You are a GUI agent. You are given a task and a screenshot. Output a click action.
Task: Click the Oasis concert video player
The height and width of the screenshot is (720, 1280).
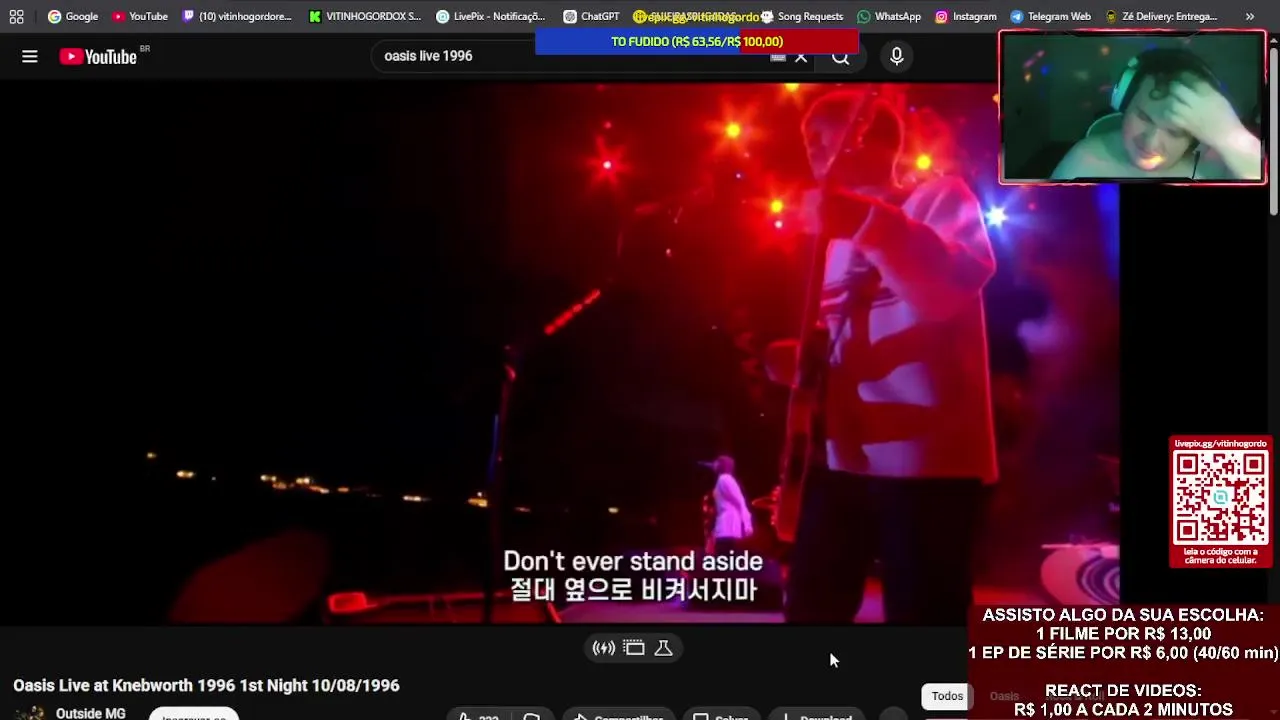(560, 353)
